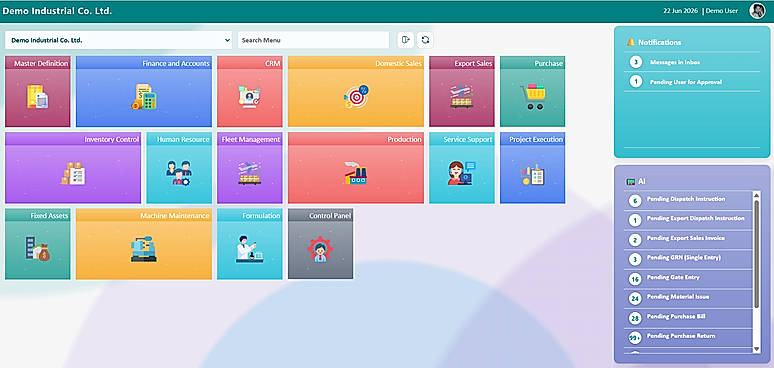
Task: Open Domestic Sales target icon
Action: click(356, 97)
